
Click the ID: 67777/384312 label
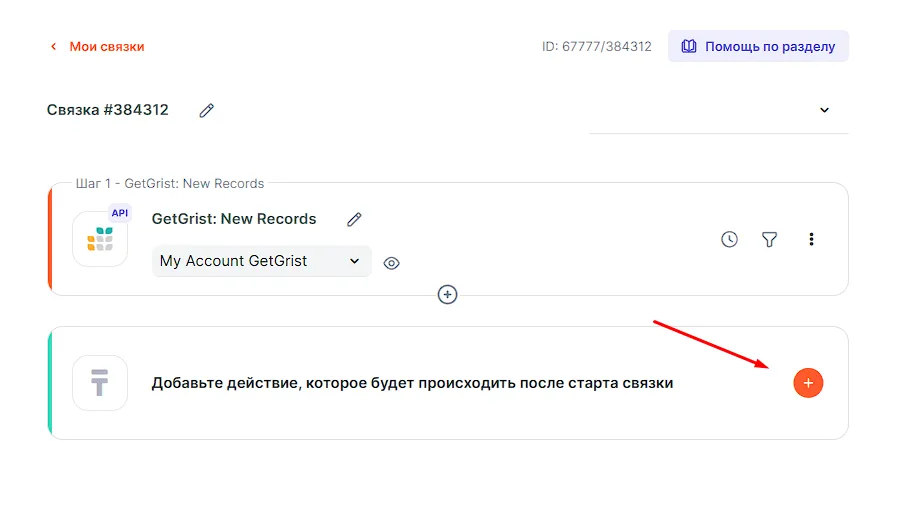tap(596, 47)
